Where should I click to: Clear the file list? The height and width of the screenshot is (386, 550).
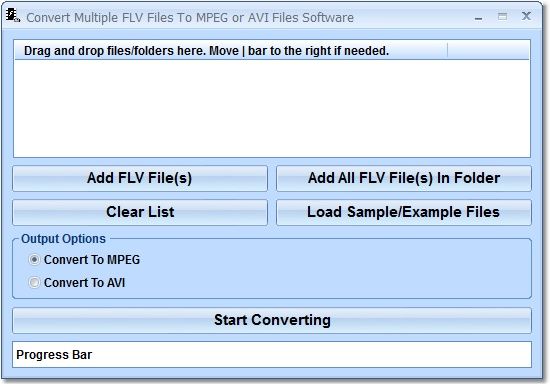coord(140,212)
